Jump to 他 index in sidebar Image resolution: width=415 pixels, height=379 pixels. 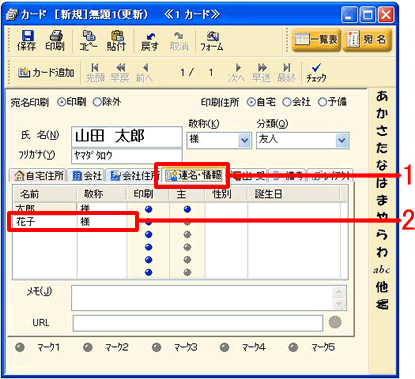(x=382, y=287)
